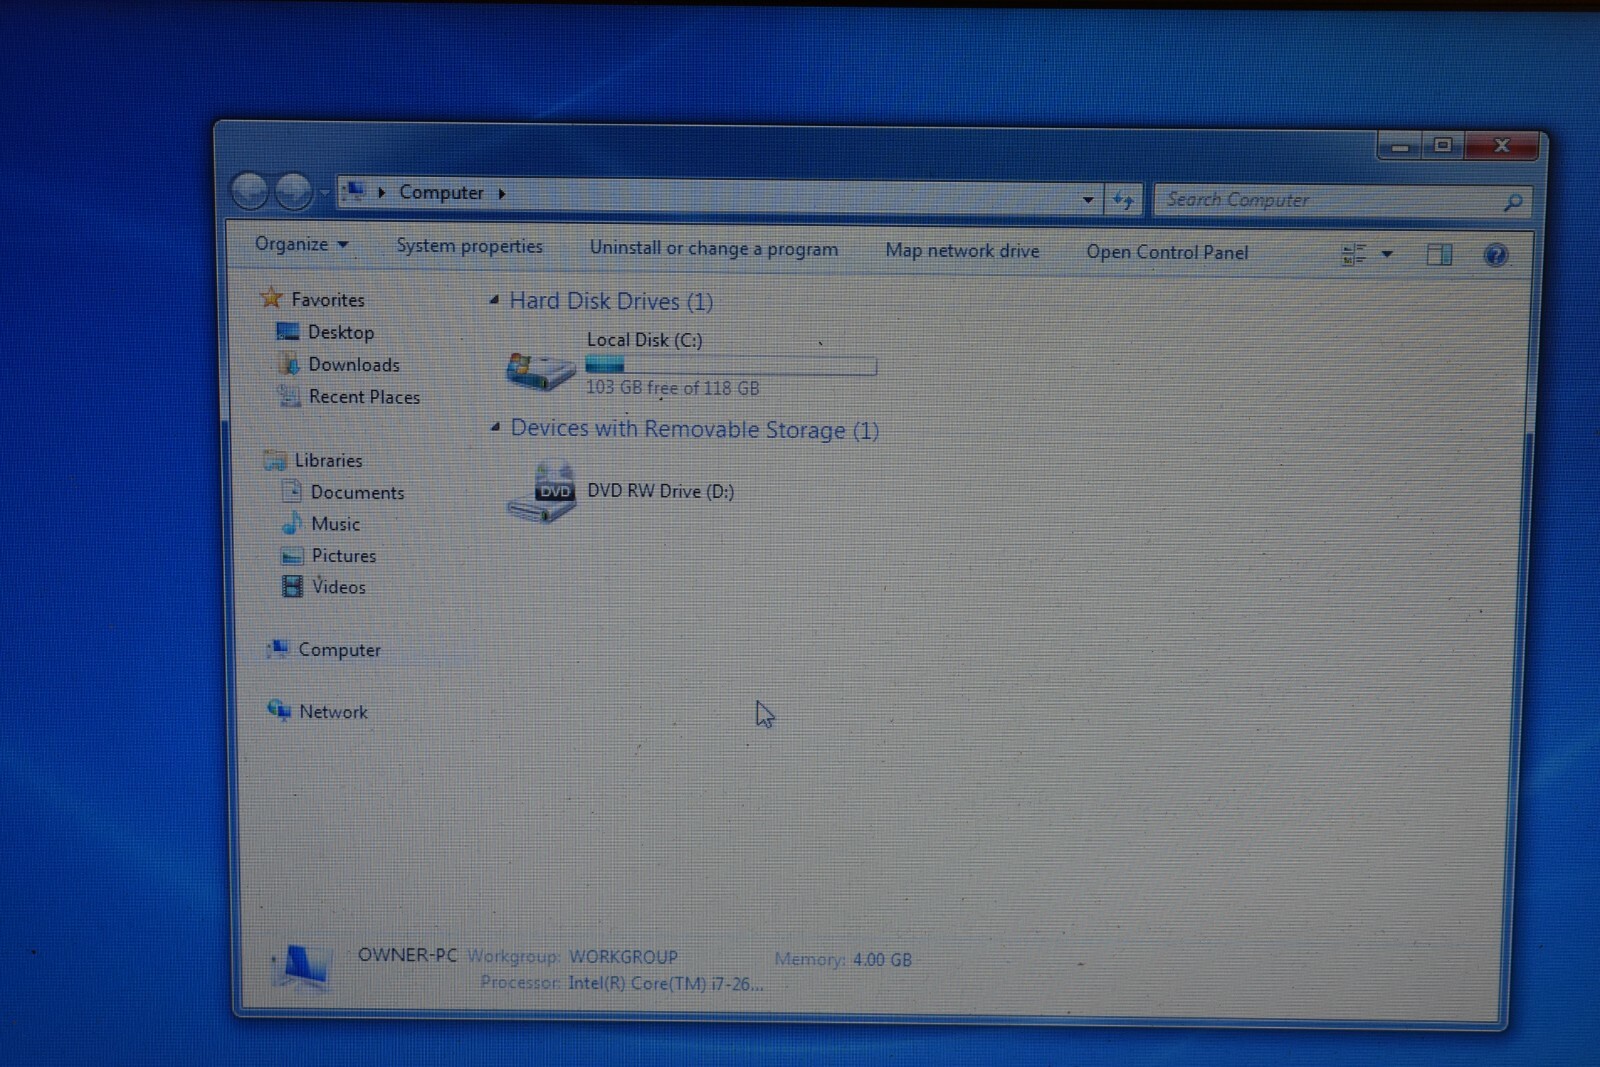Open the Organize menu

[x=301, y=244]
